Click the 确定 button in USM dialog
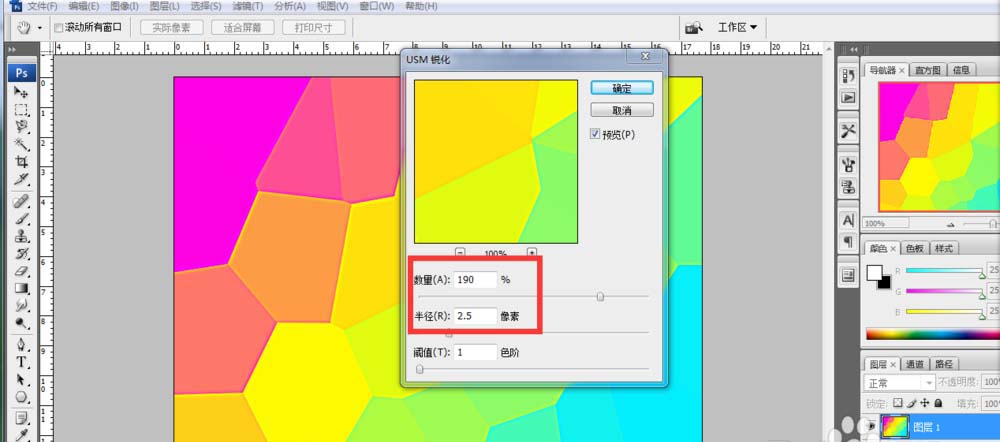This screenshot has width=1000, height=442. [x=622, y=88]
